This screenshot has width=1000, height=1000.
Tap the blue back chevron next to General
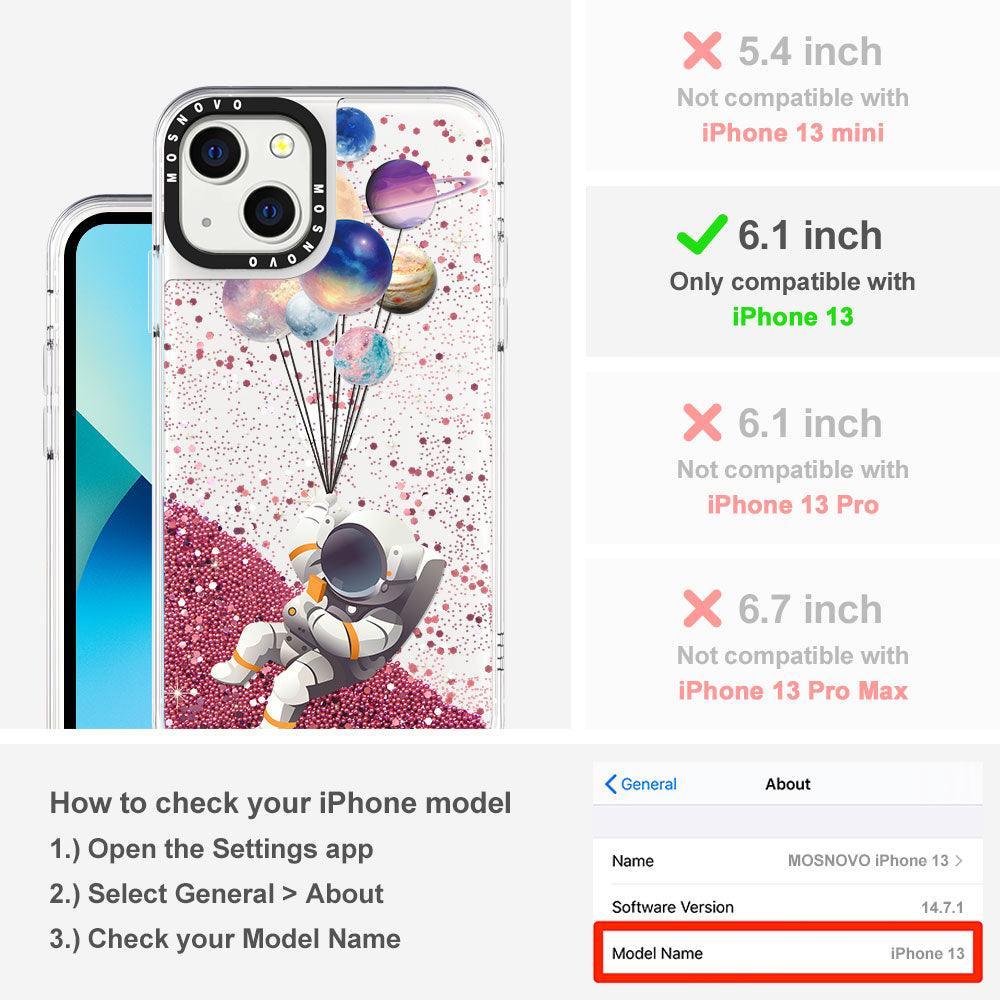point(610,784)
